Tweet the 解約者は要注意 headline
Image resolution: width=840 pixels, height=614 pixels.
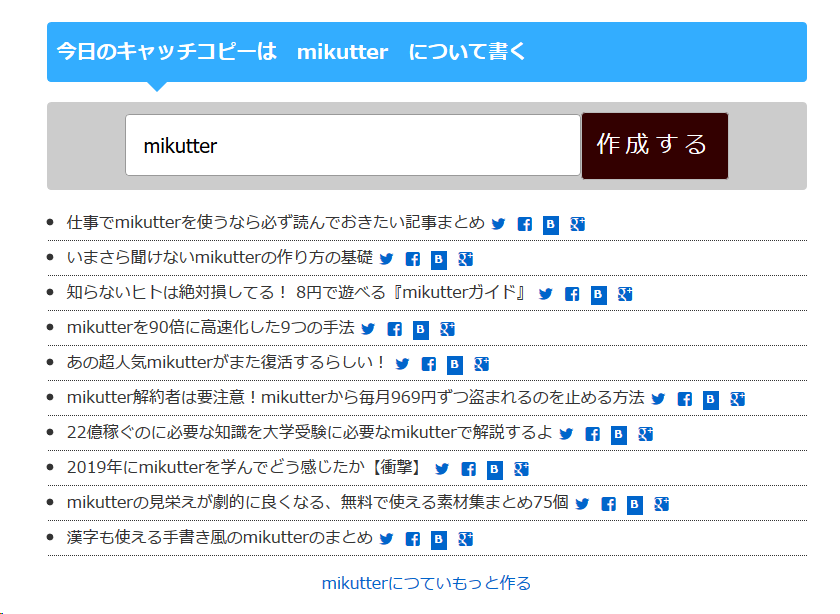click(x=658, y=400)
